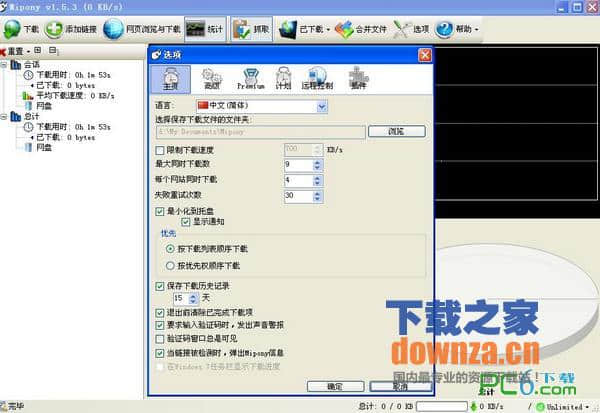The height and width of the screenshot is (413, 600).
Task: Click expand-all icon beside 重置
Action: click(38, 50)
